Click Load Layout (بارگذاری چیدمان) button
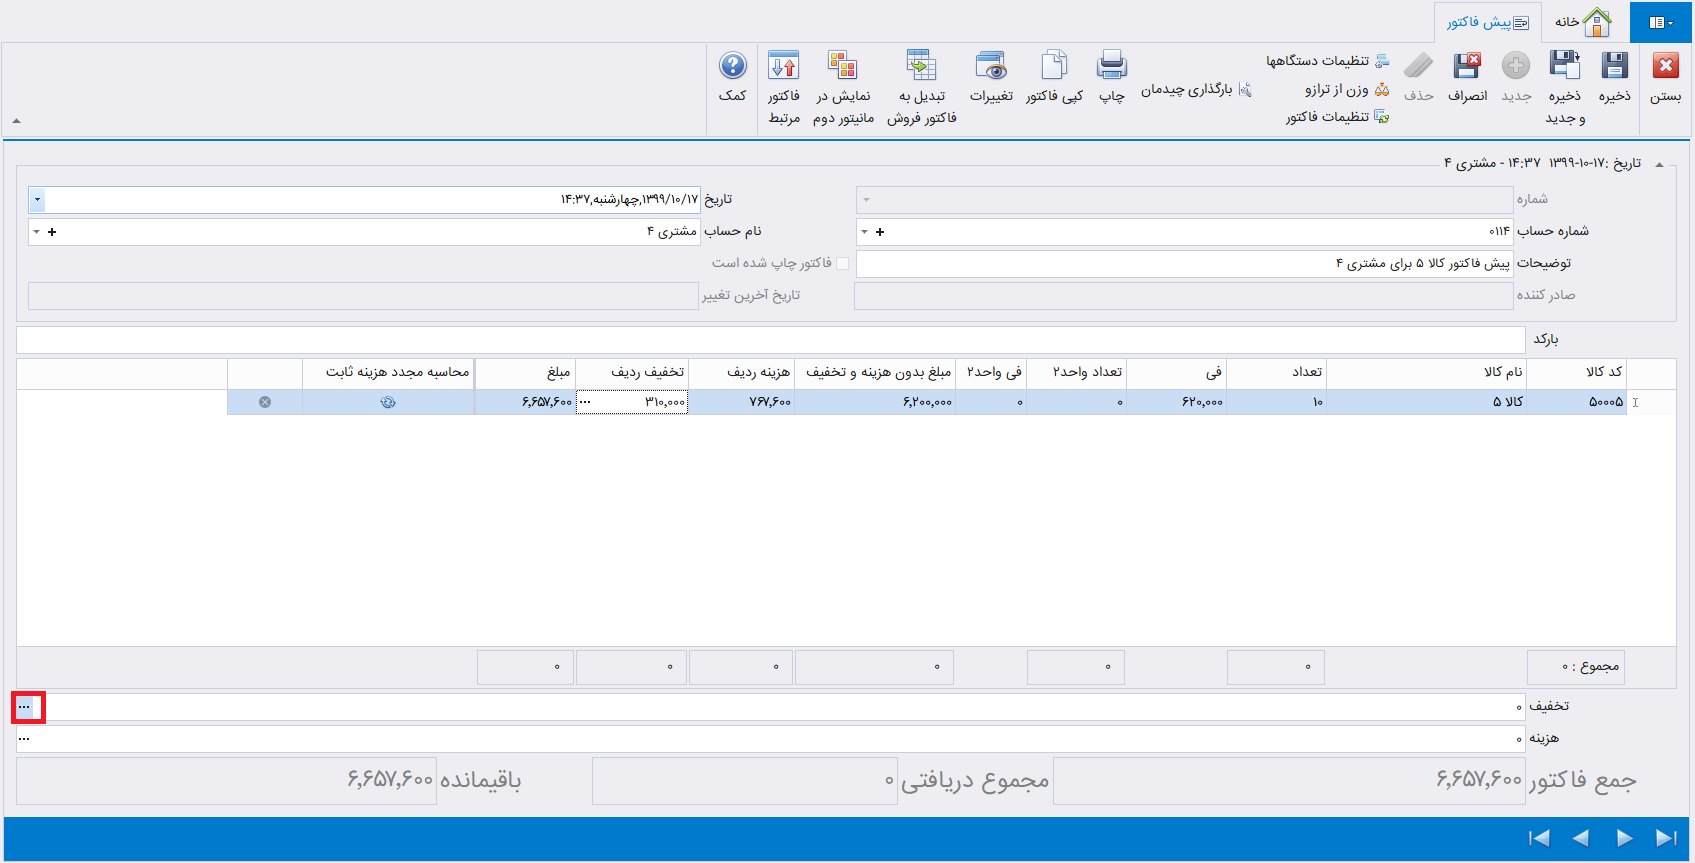The width and height of the screenshot is (1695, 863). [x=1196, y=89]
